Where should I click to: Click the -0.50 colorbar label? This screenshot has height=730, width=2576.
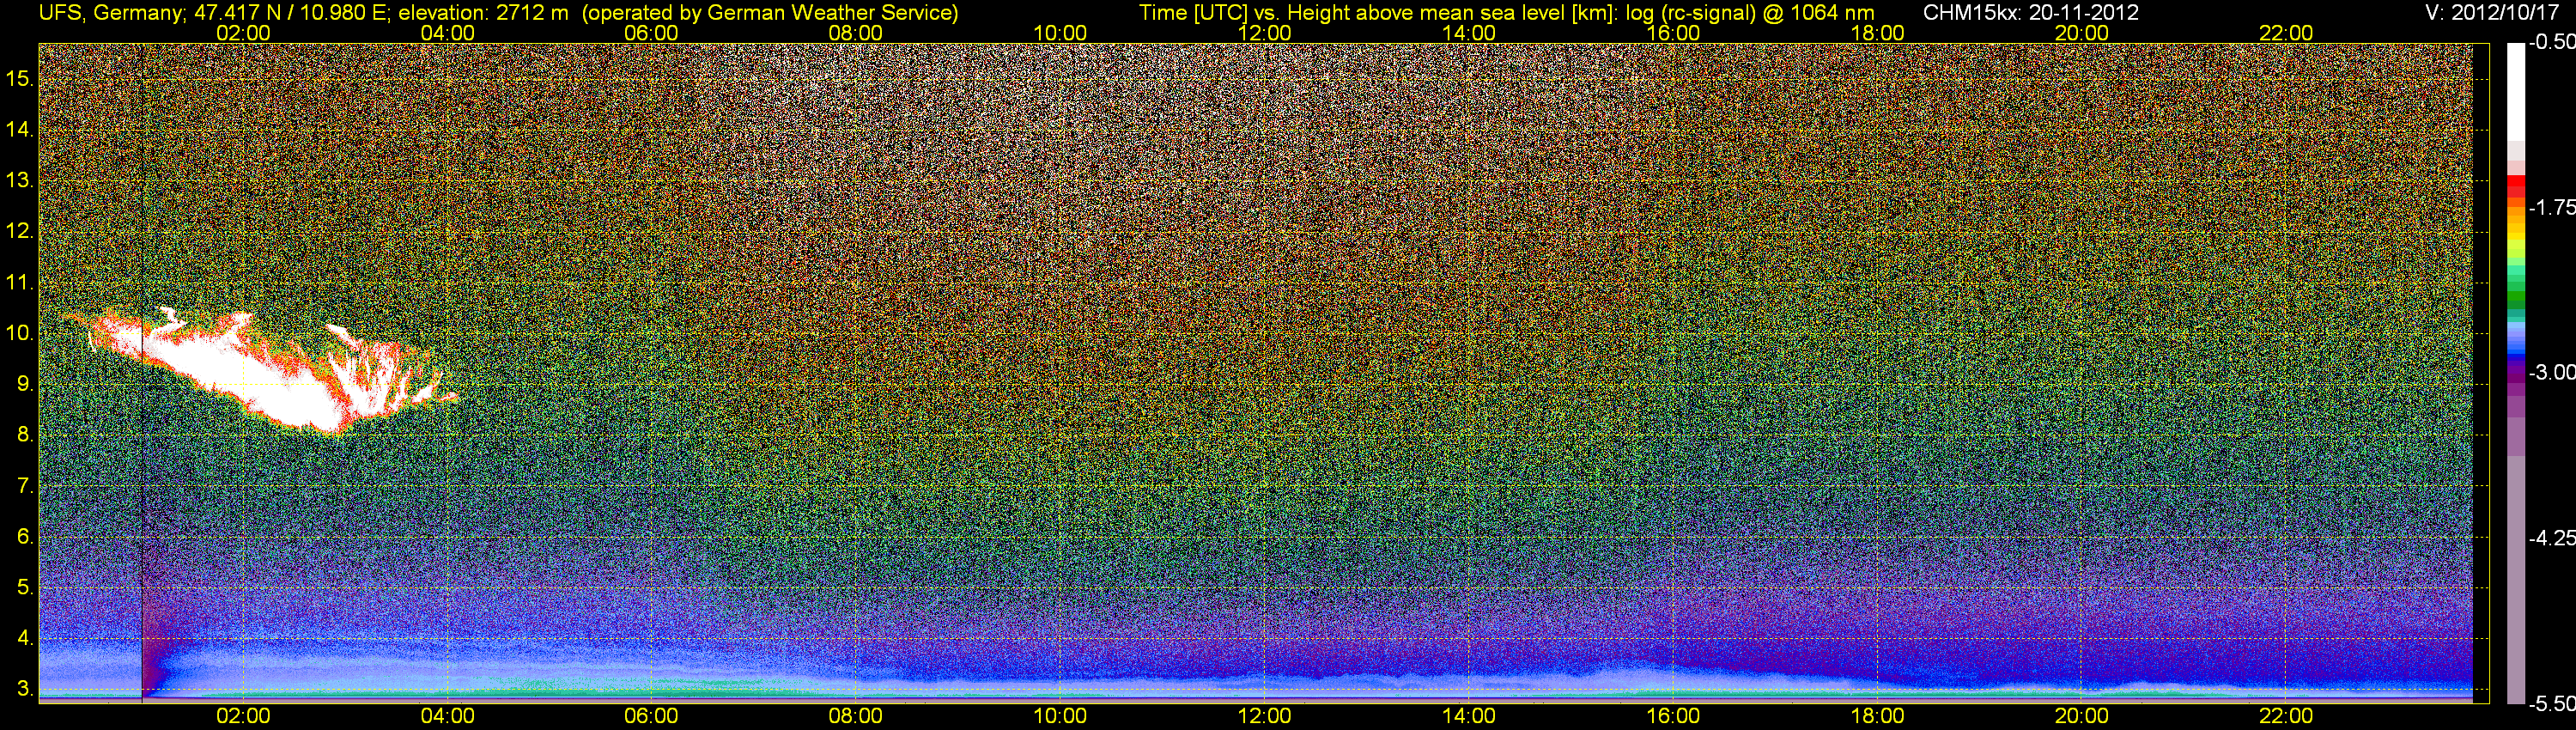click(2552, 43)
